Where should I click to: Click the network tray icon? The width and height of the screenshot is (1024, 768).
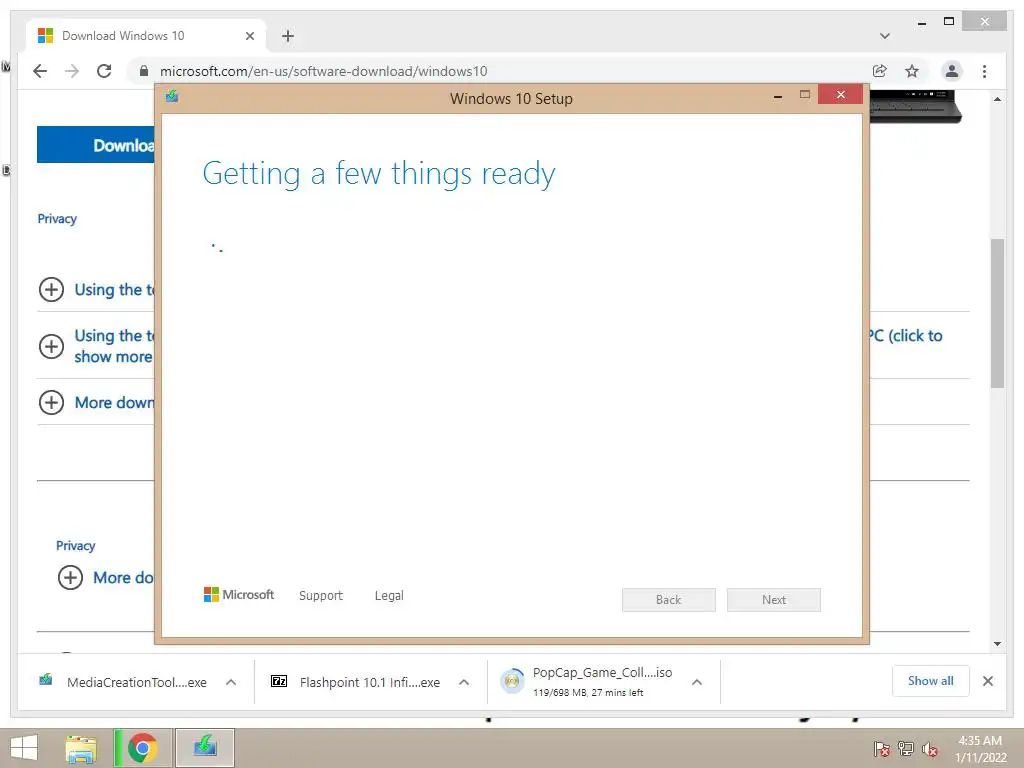(906, 748)
